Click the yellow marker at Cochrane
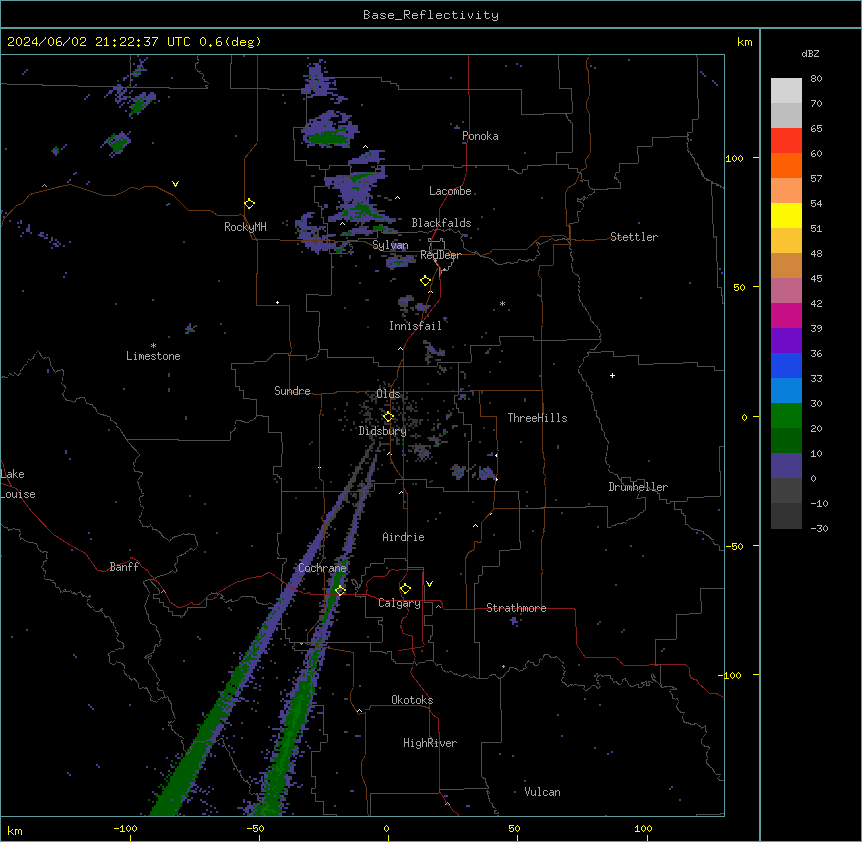The image size is (862, 842). point(340,590)
